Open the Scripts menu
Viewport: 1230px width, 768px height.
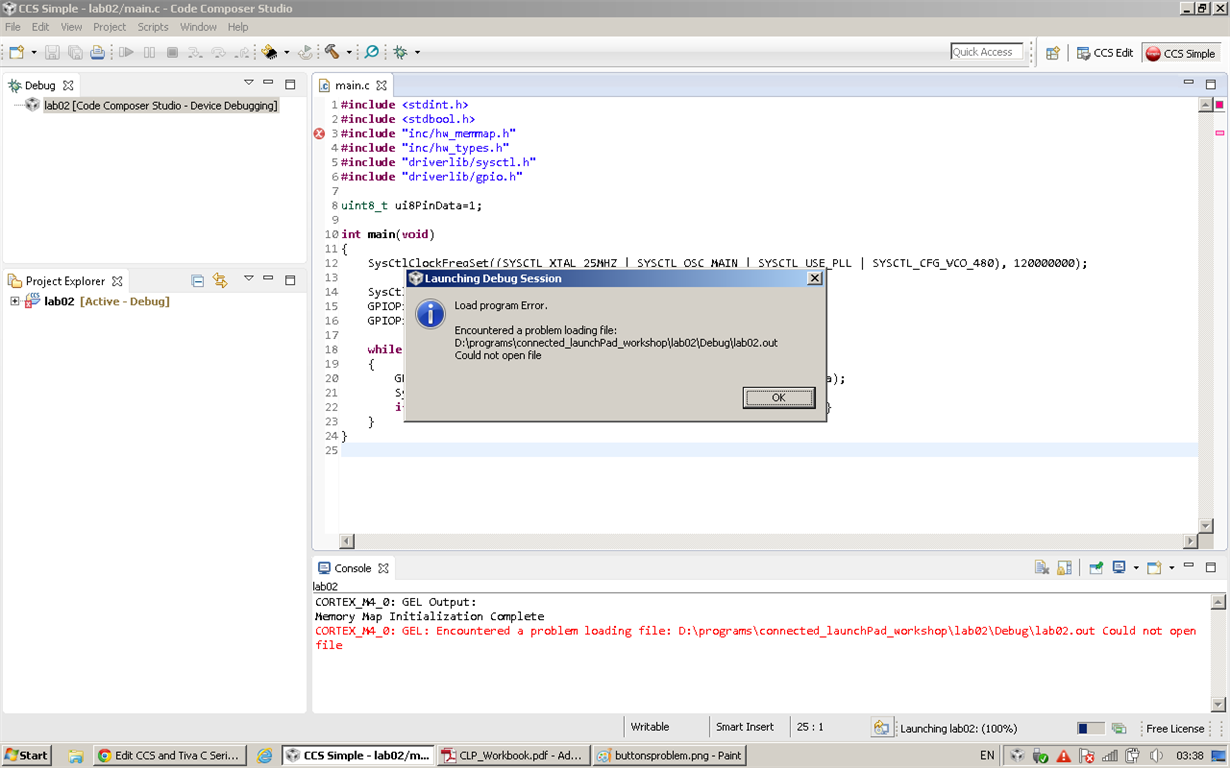(153, 27)
